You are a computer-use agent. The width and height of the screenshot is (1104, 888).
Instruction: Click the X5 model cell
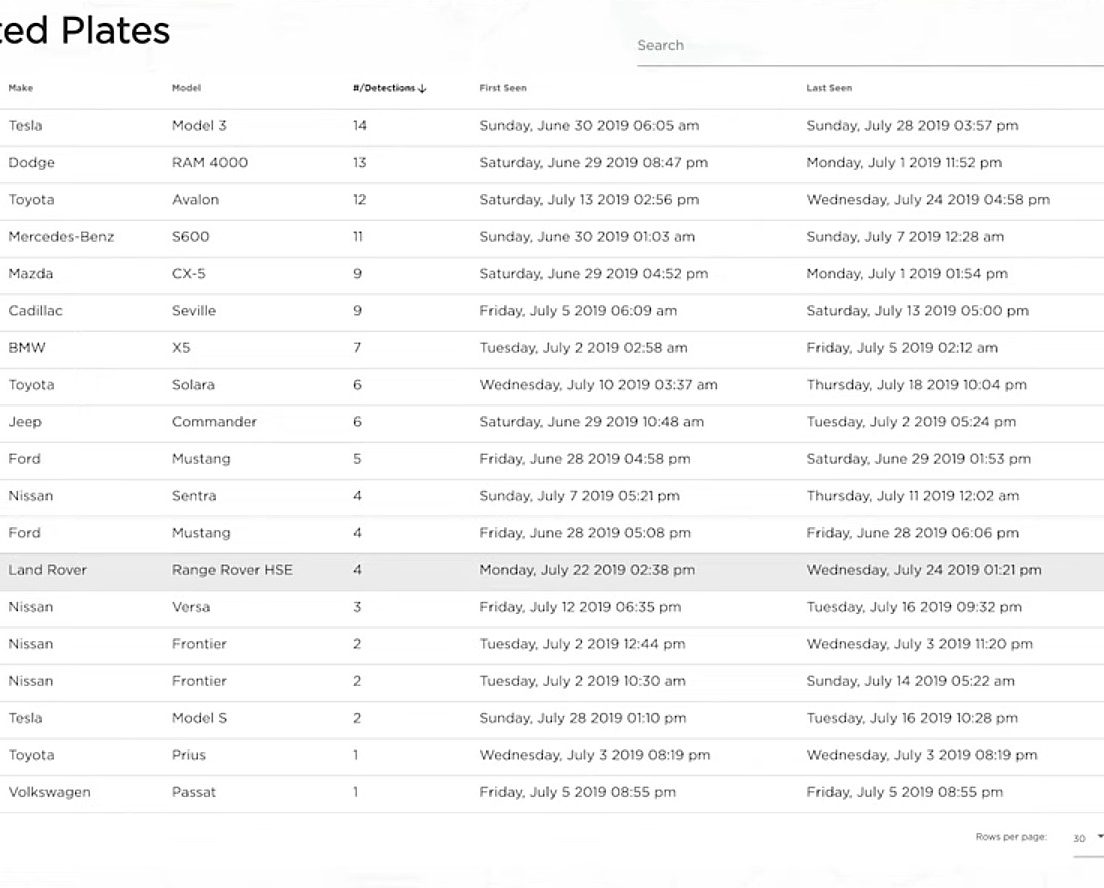click(x=181, y=348)
